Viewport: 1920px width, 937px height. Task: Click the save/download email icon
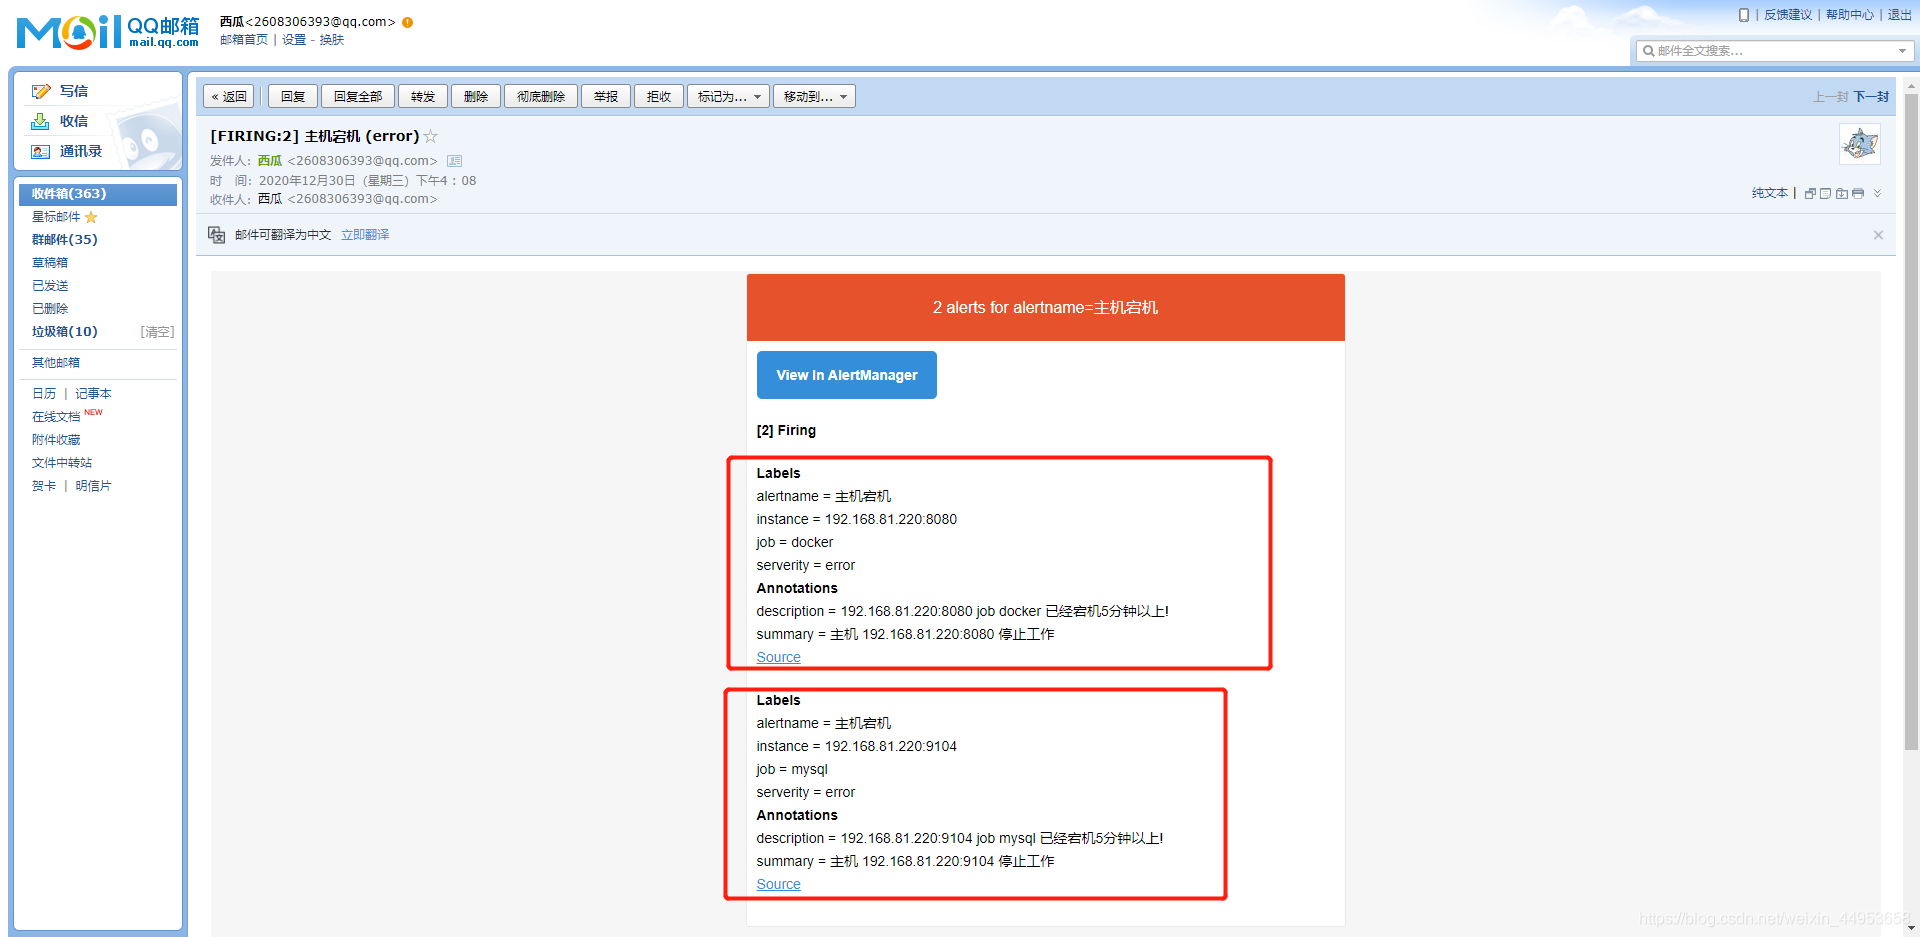pos(1842,194)
